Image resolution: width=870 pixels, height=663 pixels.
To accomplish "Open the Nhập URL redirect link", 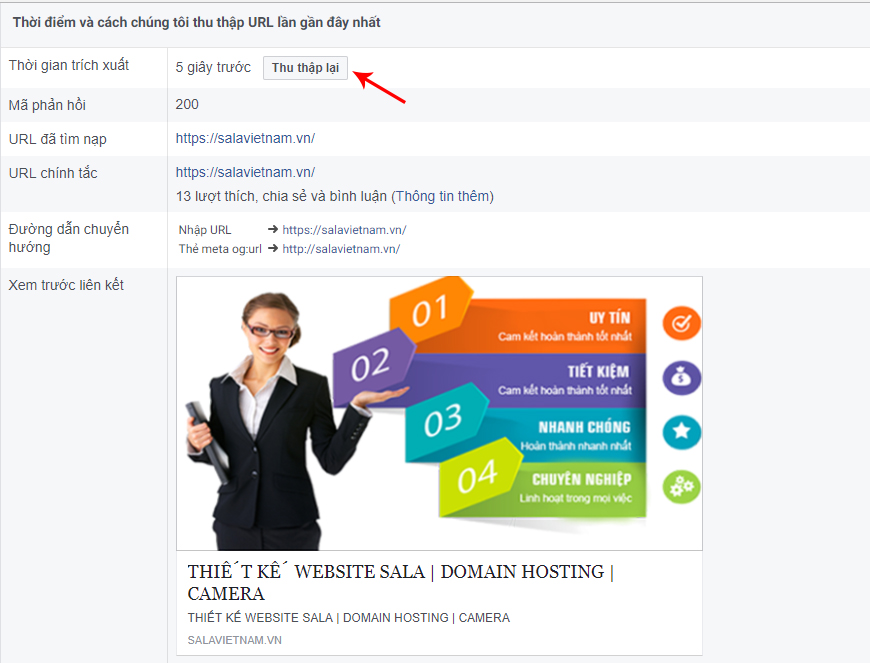I will click(x=344, y=230).
